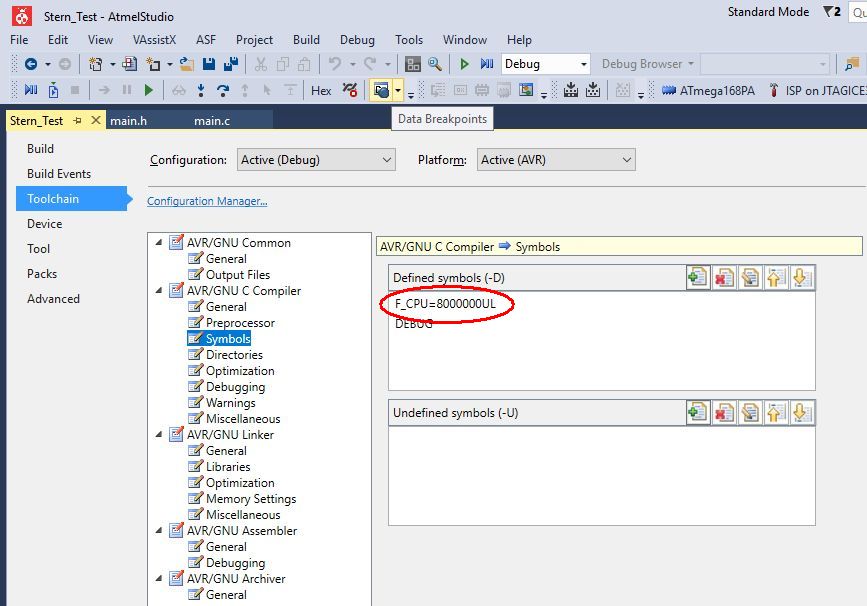Screen dimensions: 867x606
Task: Open the Tools menu
Action: click(x=409, y=40)
